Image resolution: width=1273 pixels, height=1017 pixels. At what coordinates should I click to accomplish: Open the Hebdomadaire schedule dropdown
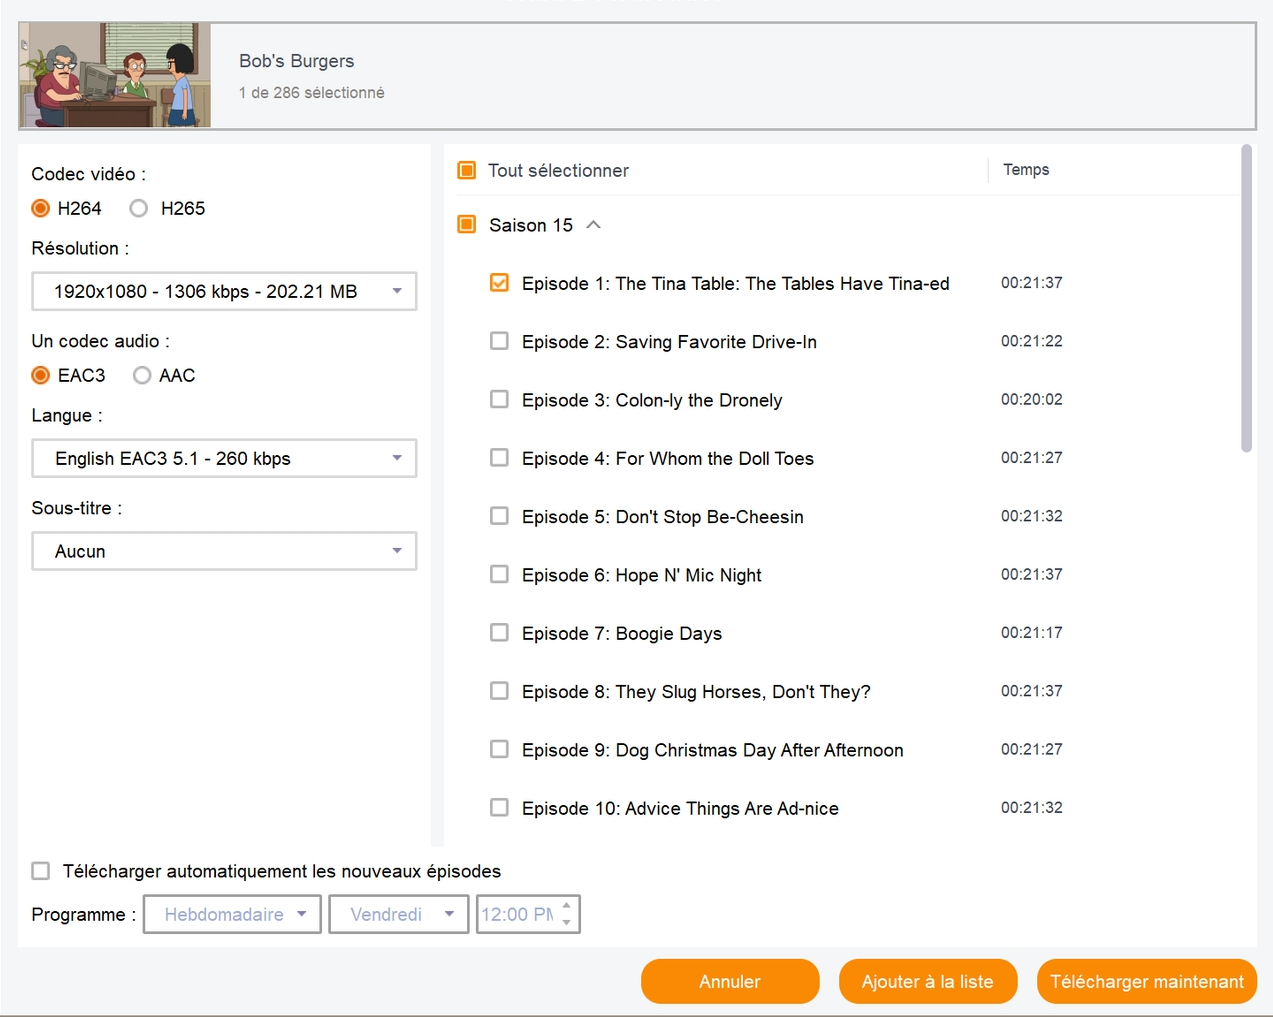pyautogui.click(x=232, y=914)
